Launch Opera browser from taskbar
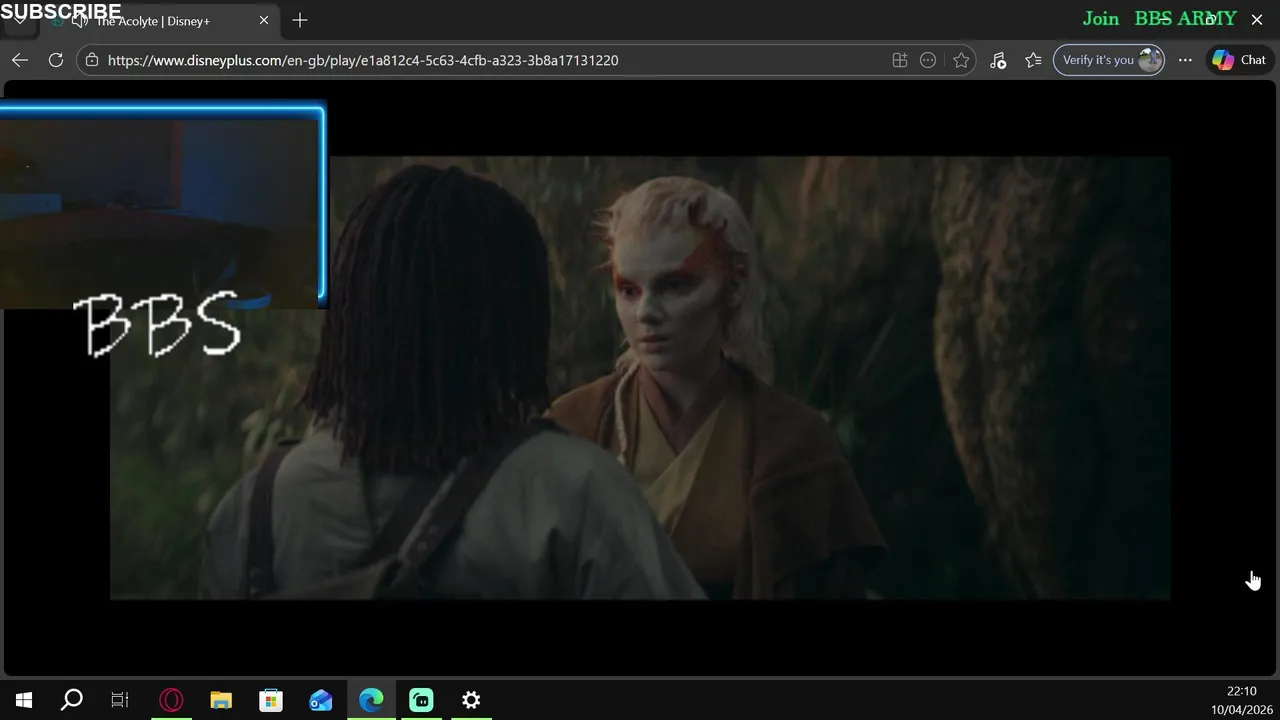1280x720 pixels. [171, 700]
